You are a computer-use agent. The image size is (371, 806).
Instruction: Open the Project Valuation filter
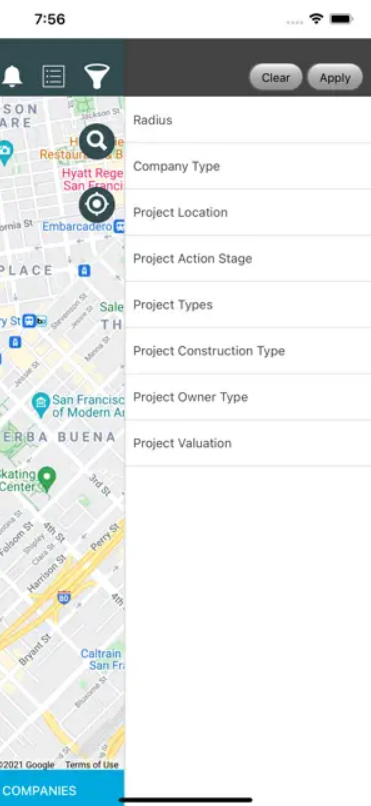click(248, 443)
